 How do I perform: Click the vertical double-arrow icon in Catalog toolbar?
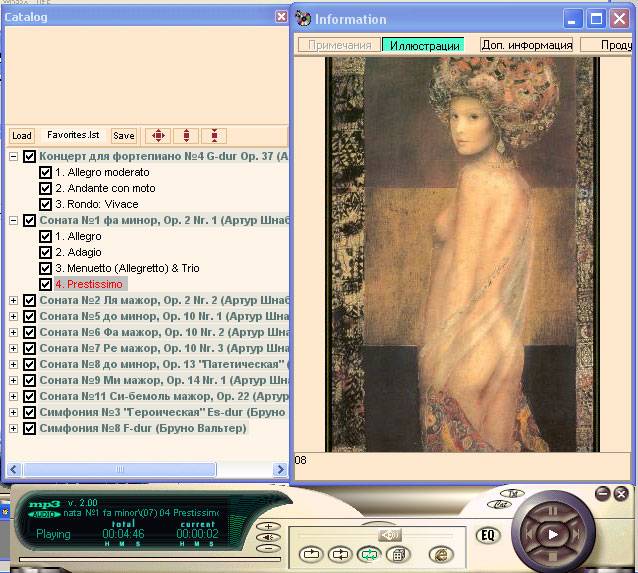click(x=186, y=136)
